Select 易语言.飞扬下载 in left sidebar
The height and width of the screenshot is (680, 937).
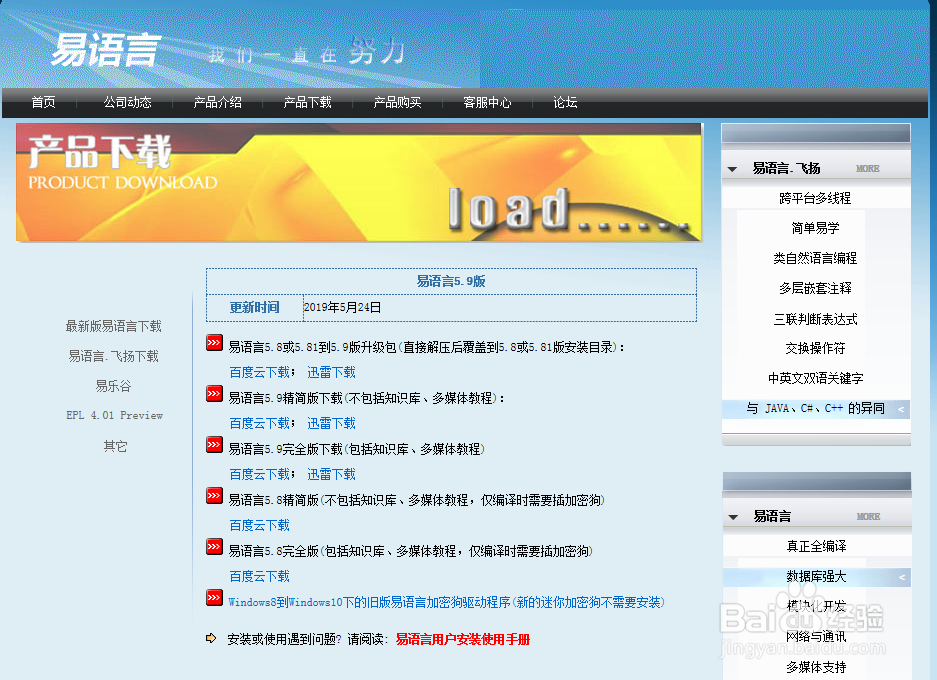114,356
